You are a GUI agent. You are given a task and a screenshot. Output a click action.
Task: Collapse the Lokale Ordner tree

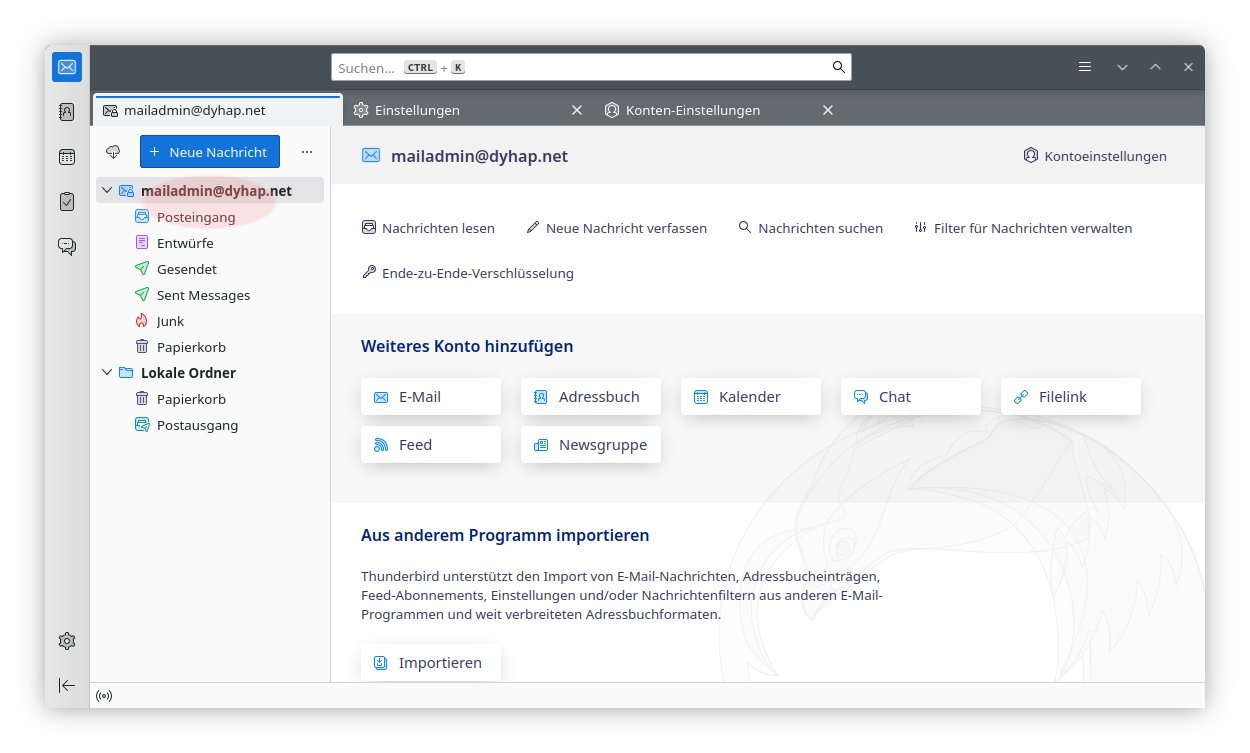[x=107, y=373]
